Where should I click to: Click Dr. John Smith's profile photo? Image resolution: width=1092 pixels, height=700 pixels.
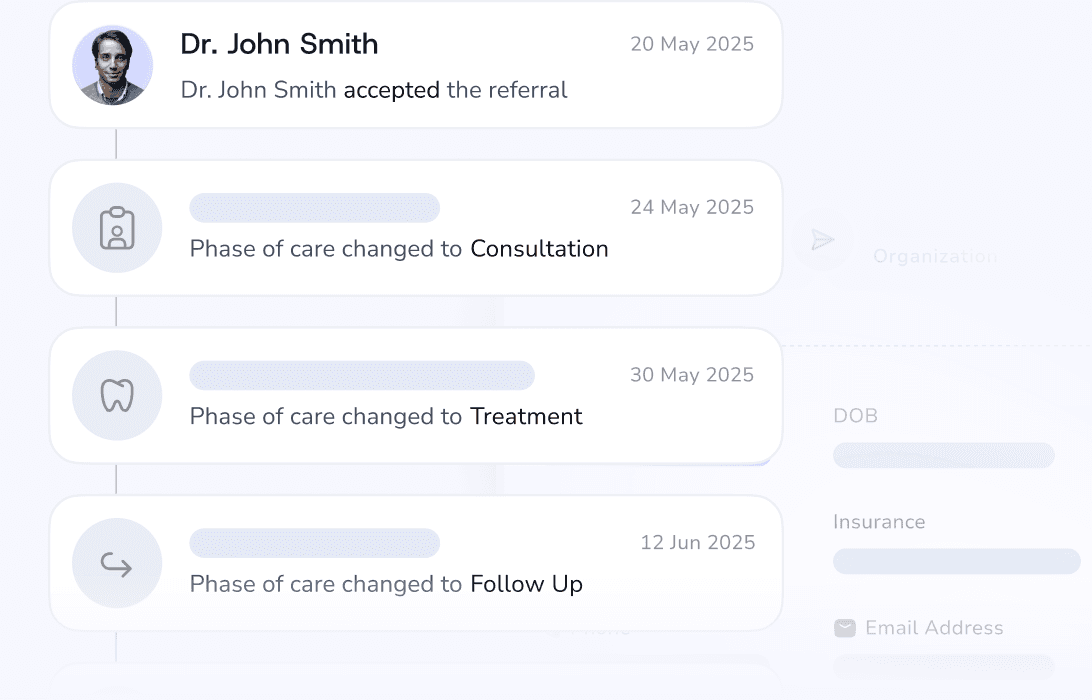113,65
